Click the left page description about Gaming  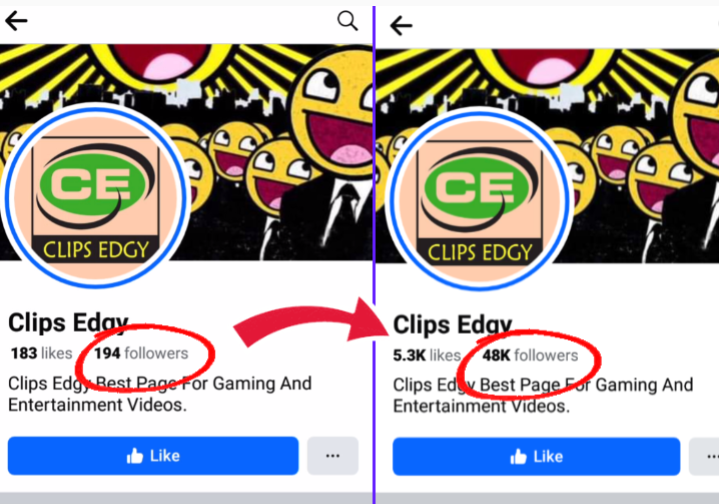tap(160, 394)
